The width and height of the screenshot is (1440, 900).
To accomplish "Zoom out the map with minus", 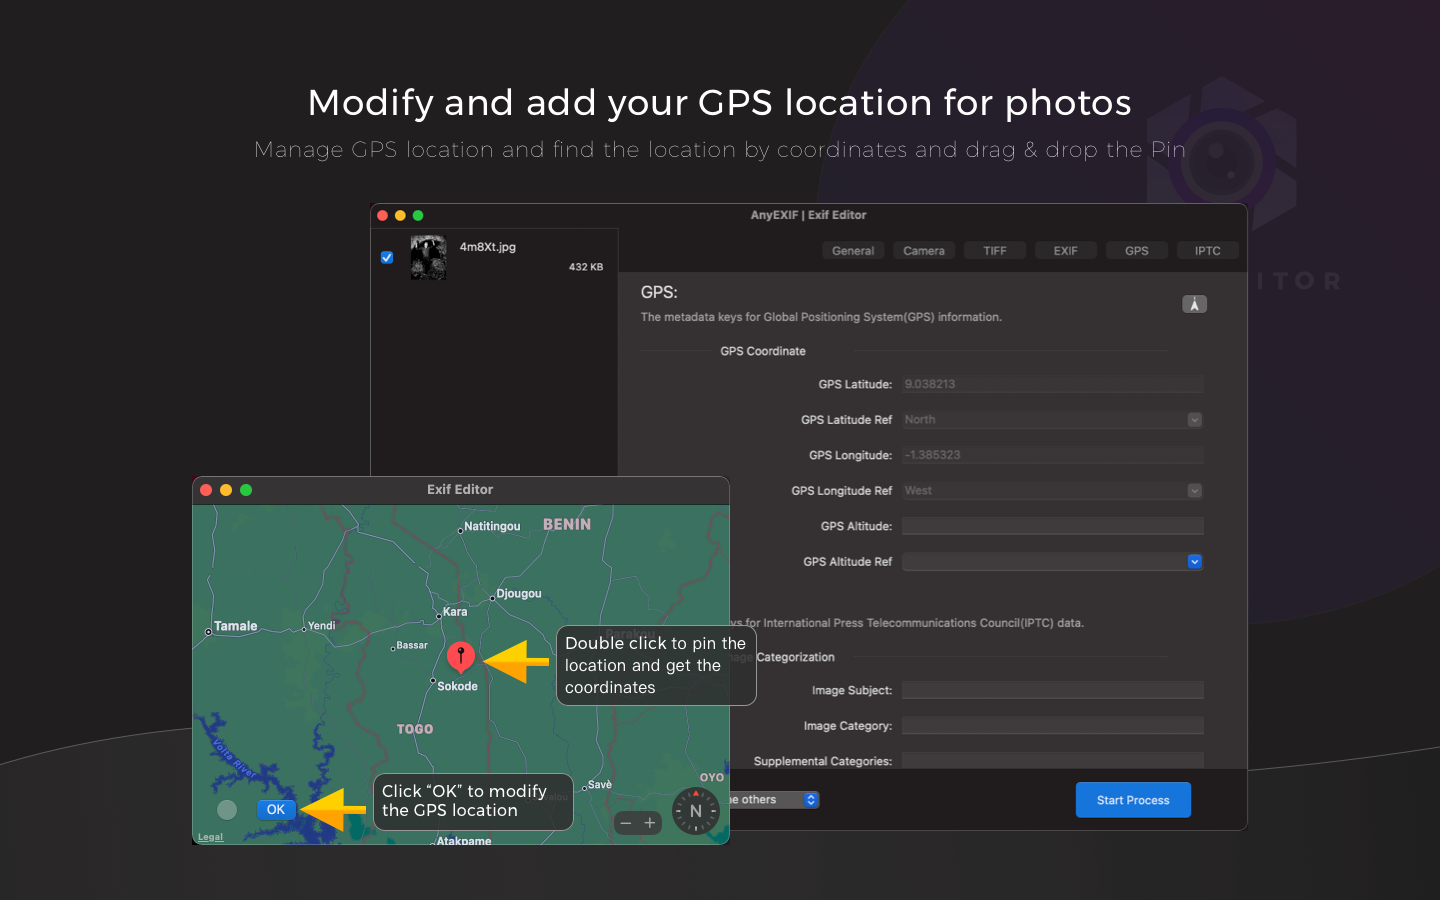I will coord(626,823).
